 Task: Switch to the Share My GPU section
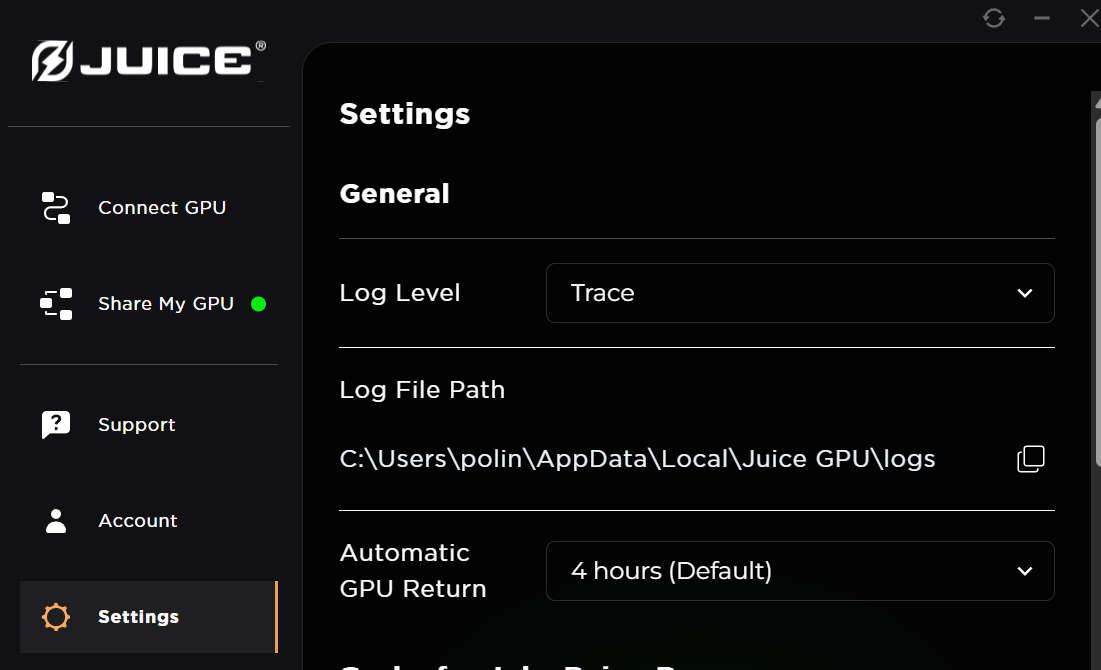click(165, 303)
